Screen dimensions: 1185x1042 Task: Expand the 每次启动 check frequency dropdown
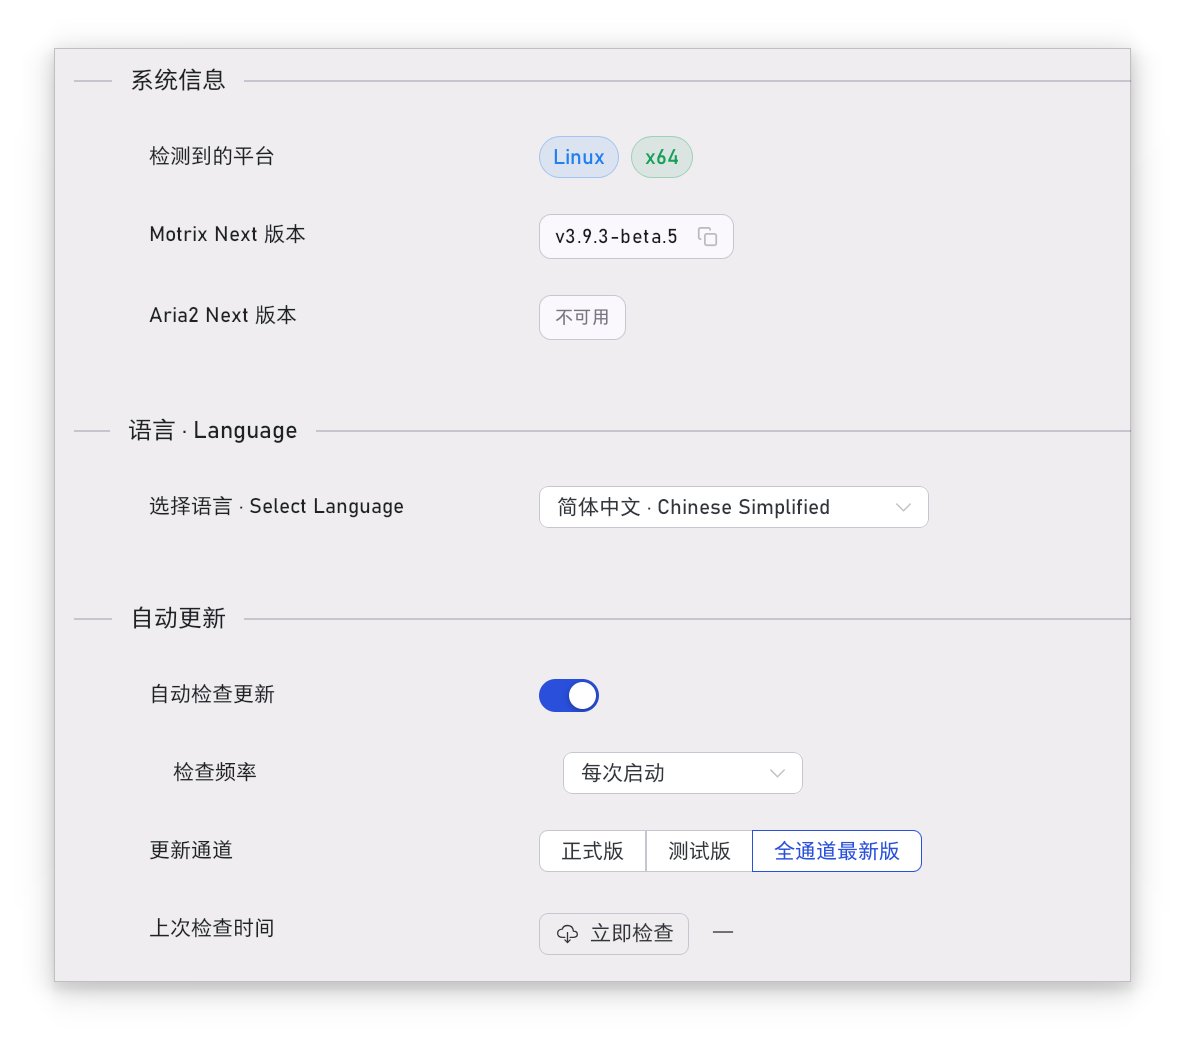(682, 773)
